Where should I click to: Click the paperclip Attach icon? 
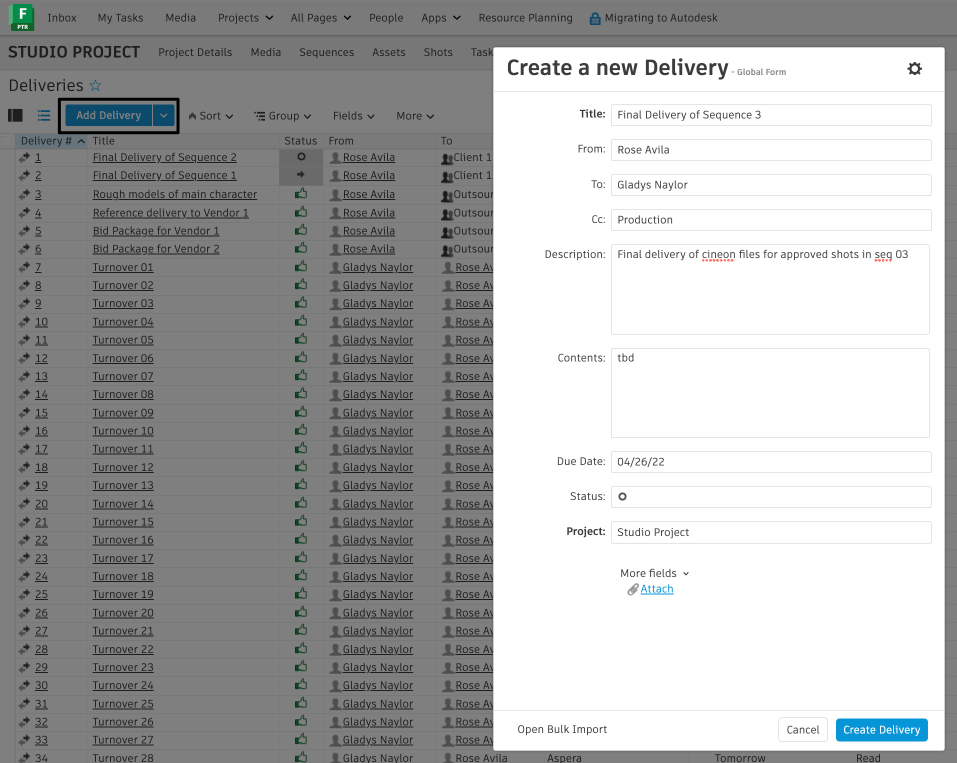(x=633, y=589)
